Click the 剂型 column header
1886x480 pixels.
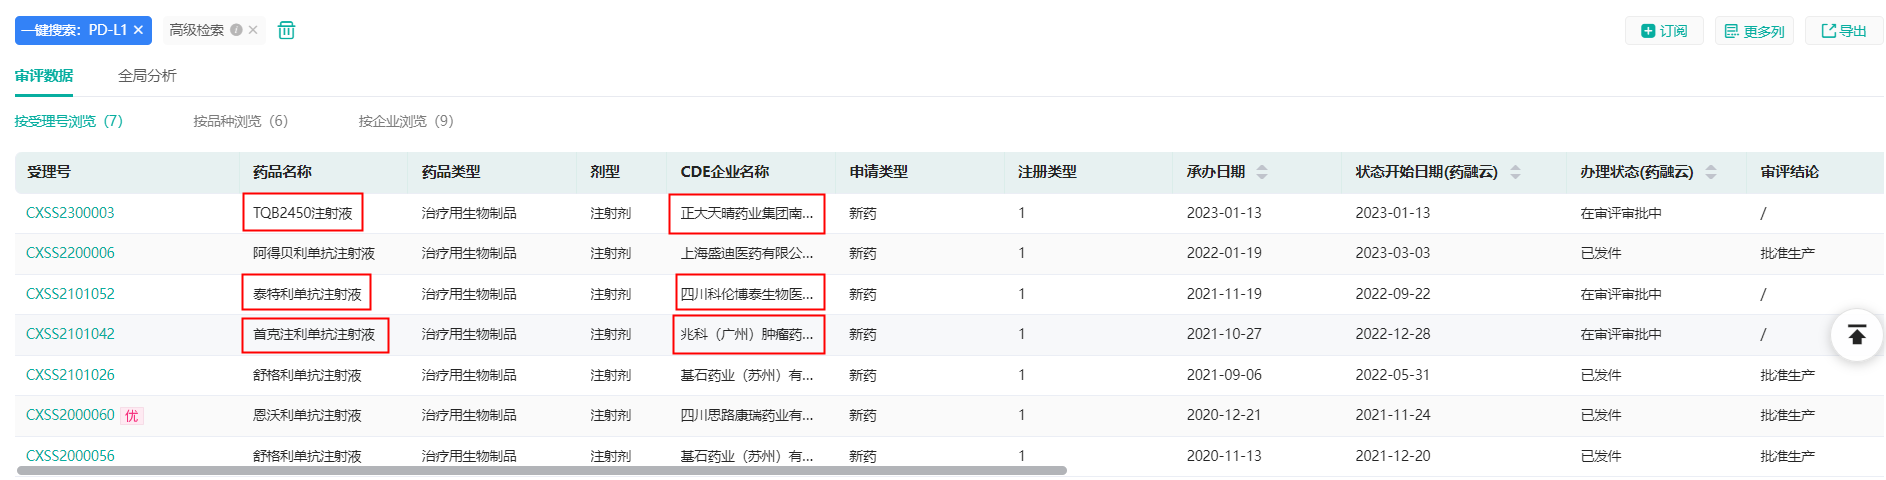[x=605, y=172]
